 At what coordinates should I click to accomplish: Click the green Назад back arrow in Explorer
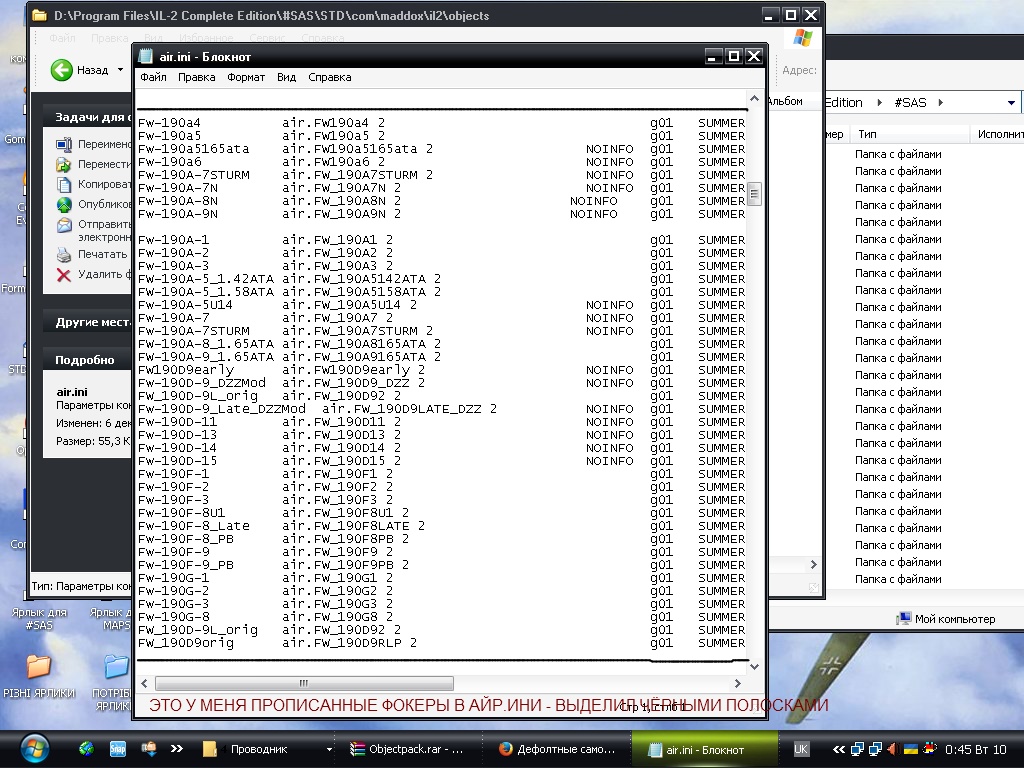(62, 70)
